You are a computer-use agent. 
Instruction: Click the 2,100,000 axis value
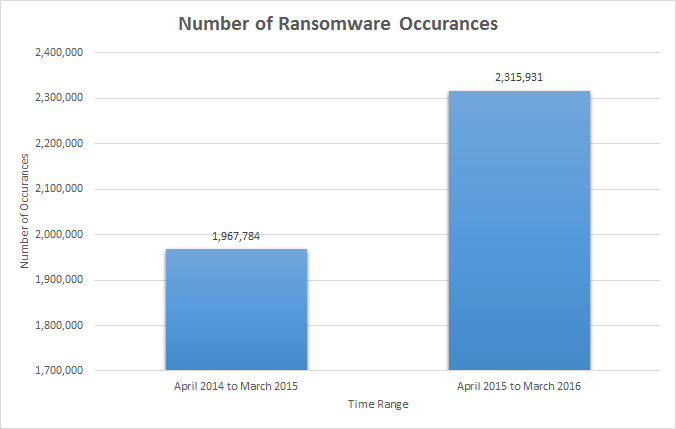pos(59,189)
